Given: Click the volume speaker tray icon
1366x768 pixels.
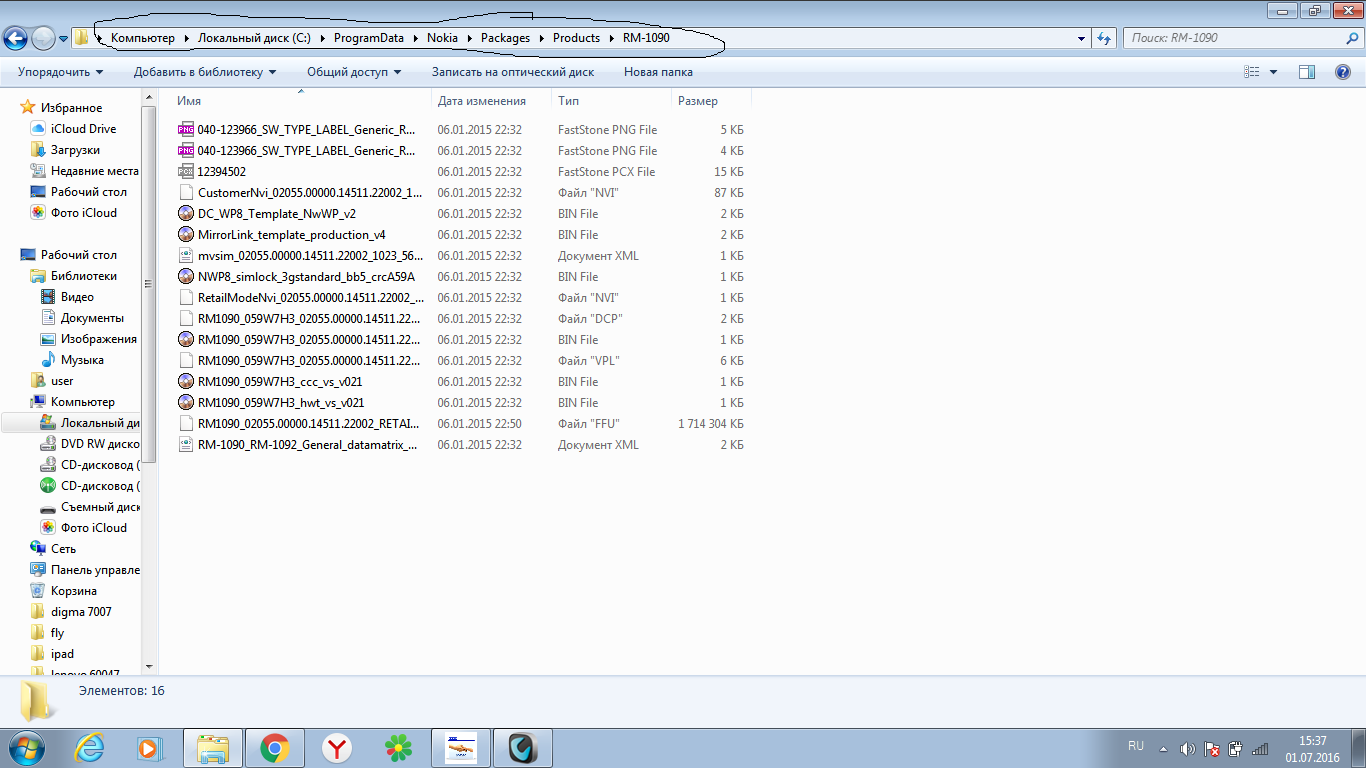Looking at the screenshot, I should (x=1187, y=748).
